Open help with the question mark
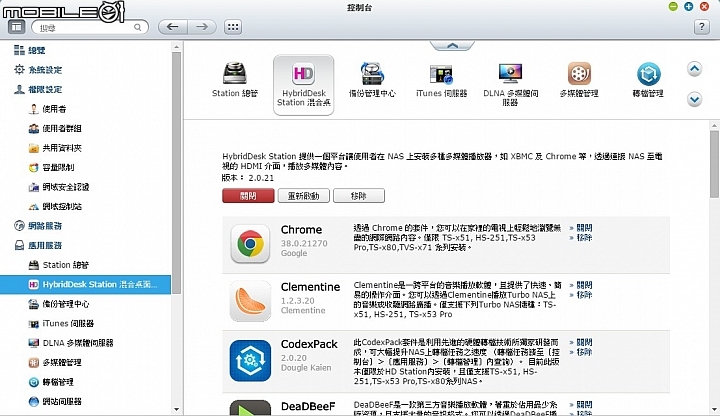The width and height of the screenshot is (720, 416). 701,27
